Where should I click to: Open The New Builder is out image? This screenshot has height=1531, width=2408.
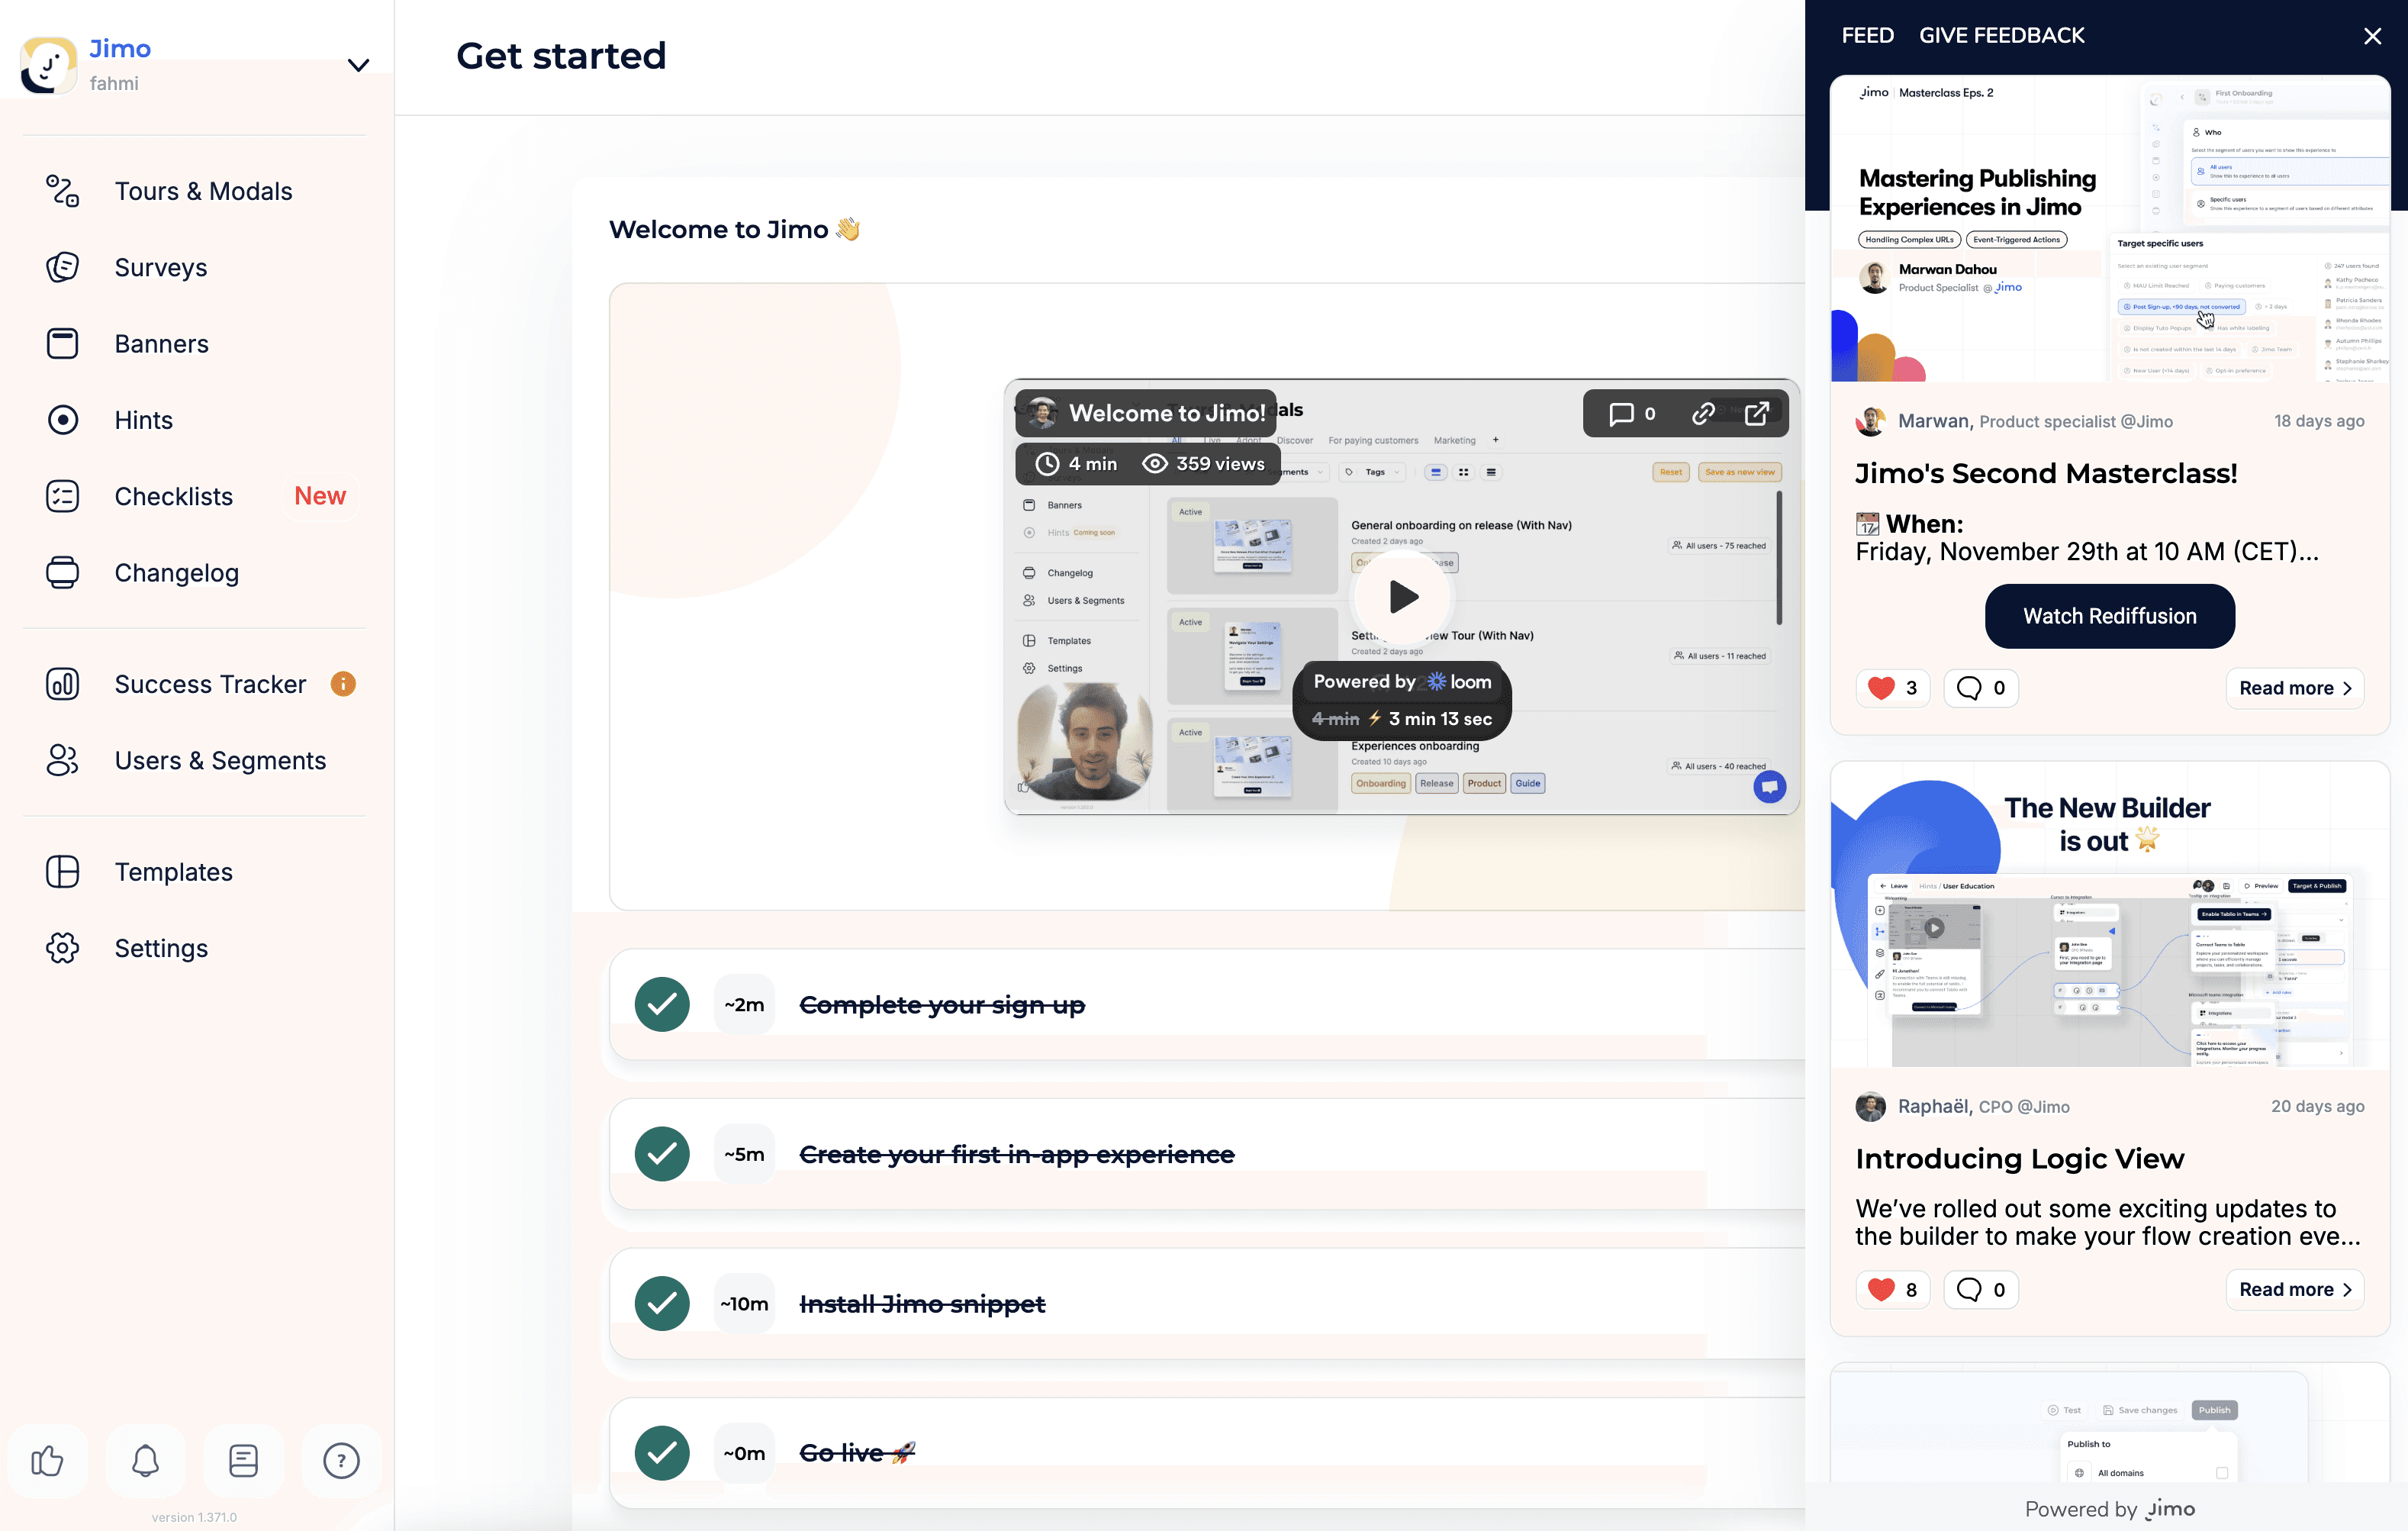pyautogui.click(x=2109, y=914)
